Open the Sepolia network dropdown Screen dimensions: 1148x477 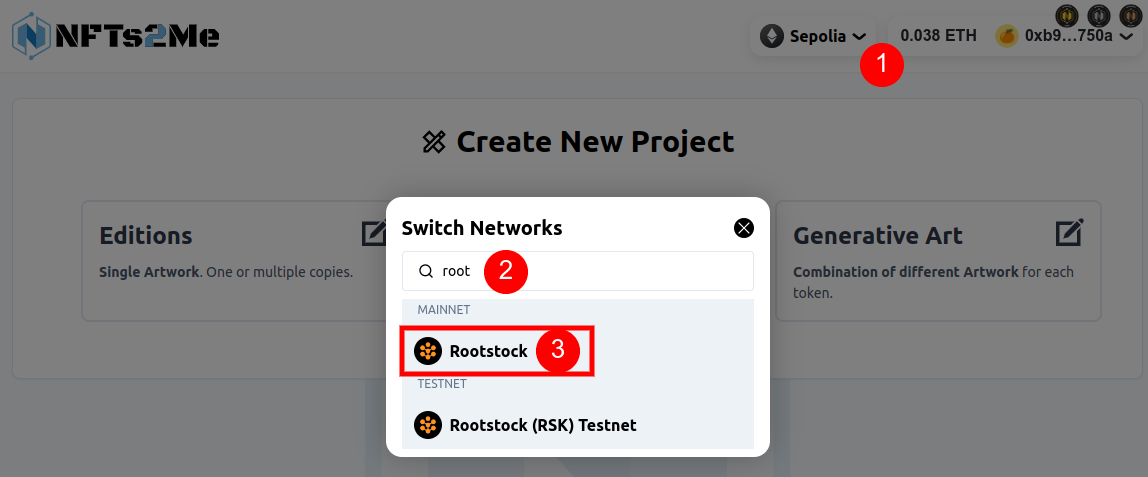tap(813, 36)
